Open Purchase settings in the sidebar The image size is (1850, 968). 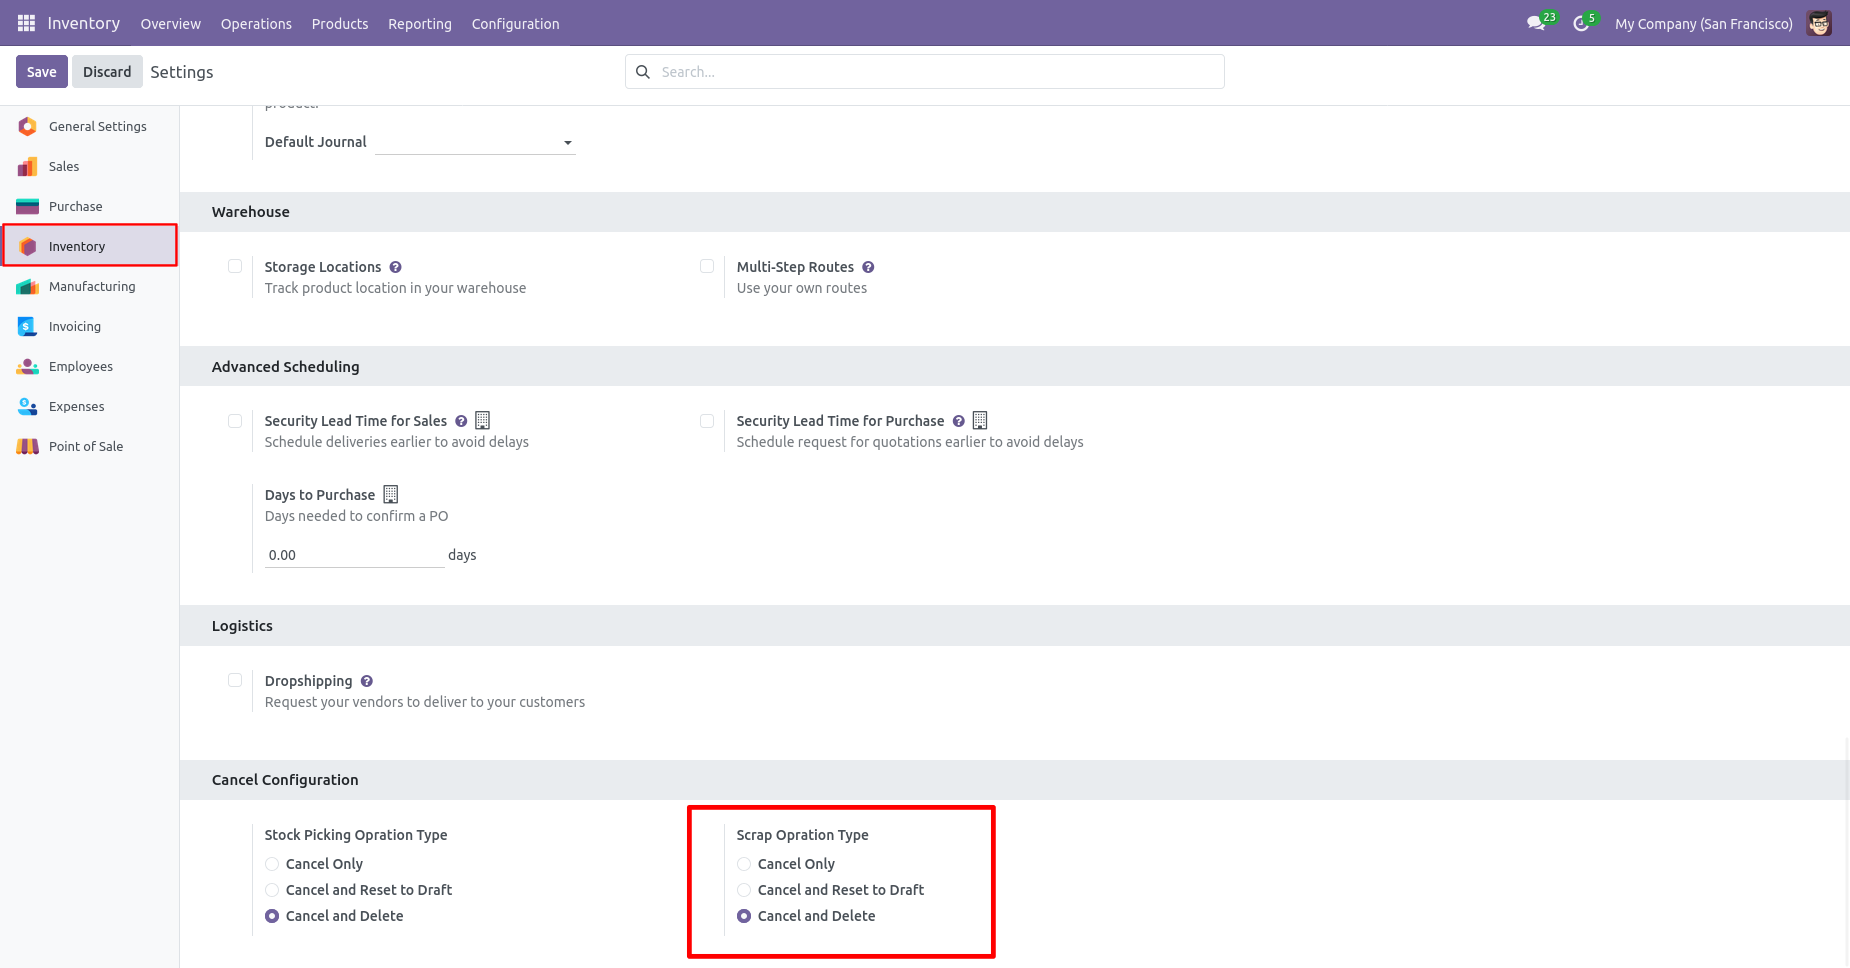click(90, 206)
